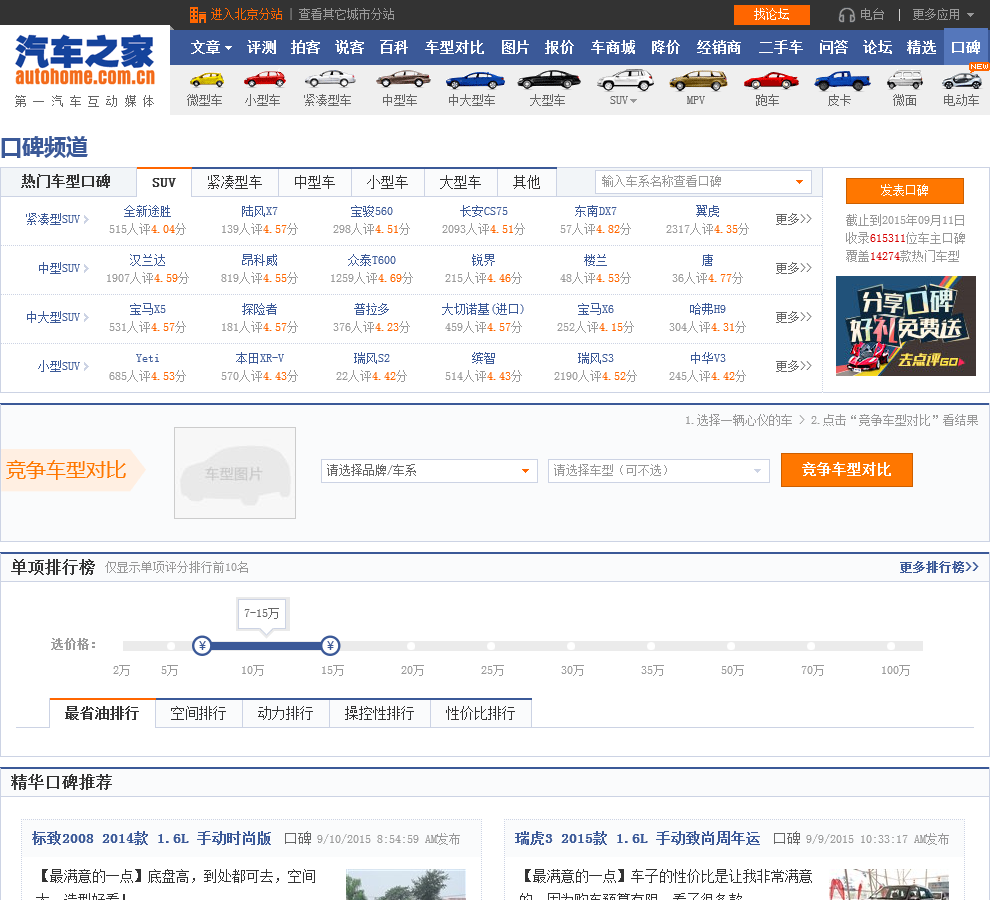
Task: Click the 标致2008 review photo thumbnail
Action: (x=405, y=884)
